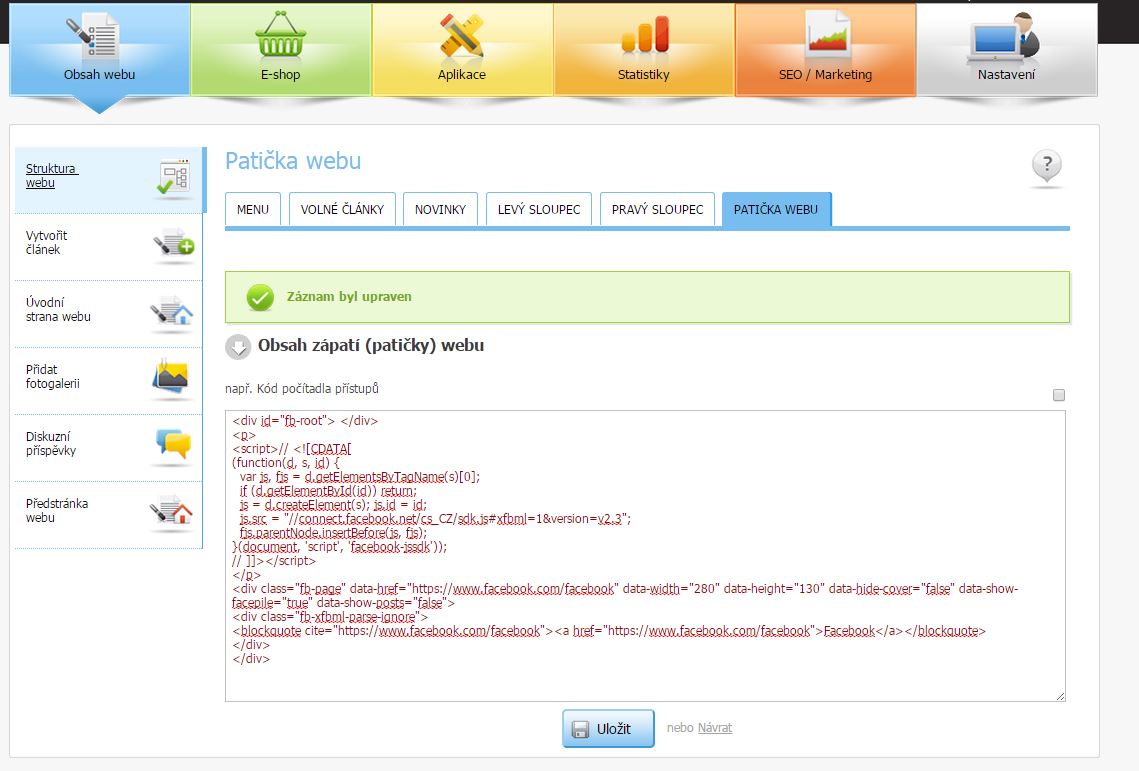
Task: Click the Obsah zápatí (patičky) webu heading
Action: (371, 346)
